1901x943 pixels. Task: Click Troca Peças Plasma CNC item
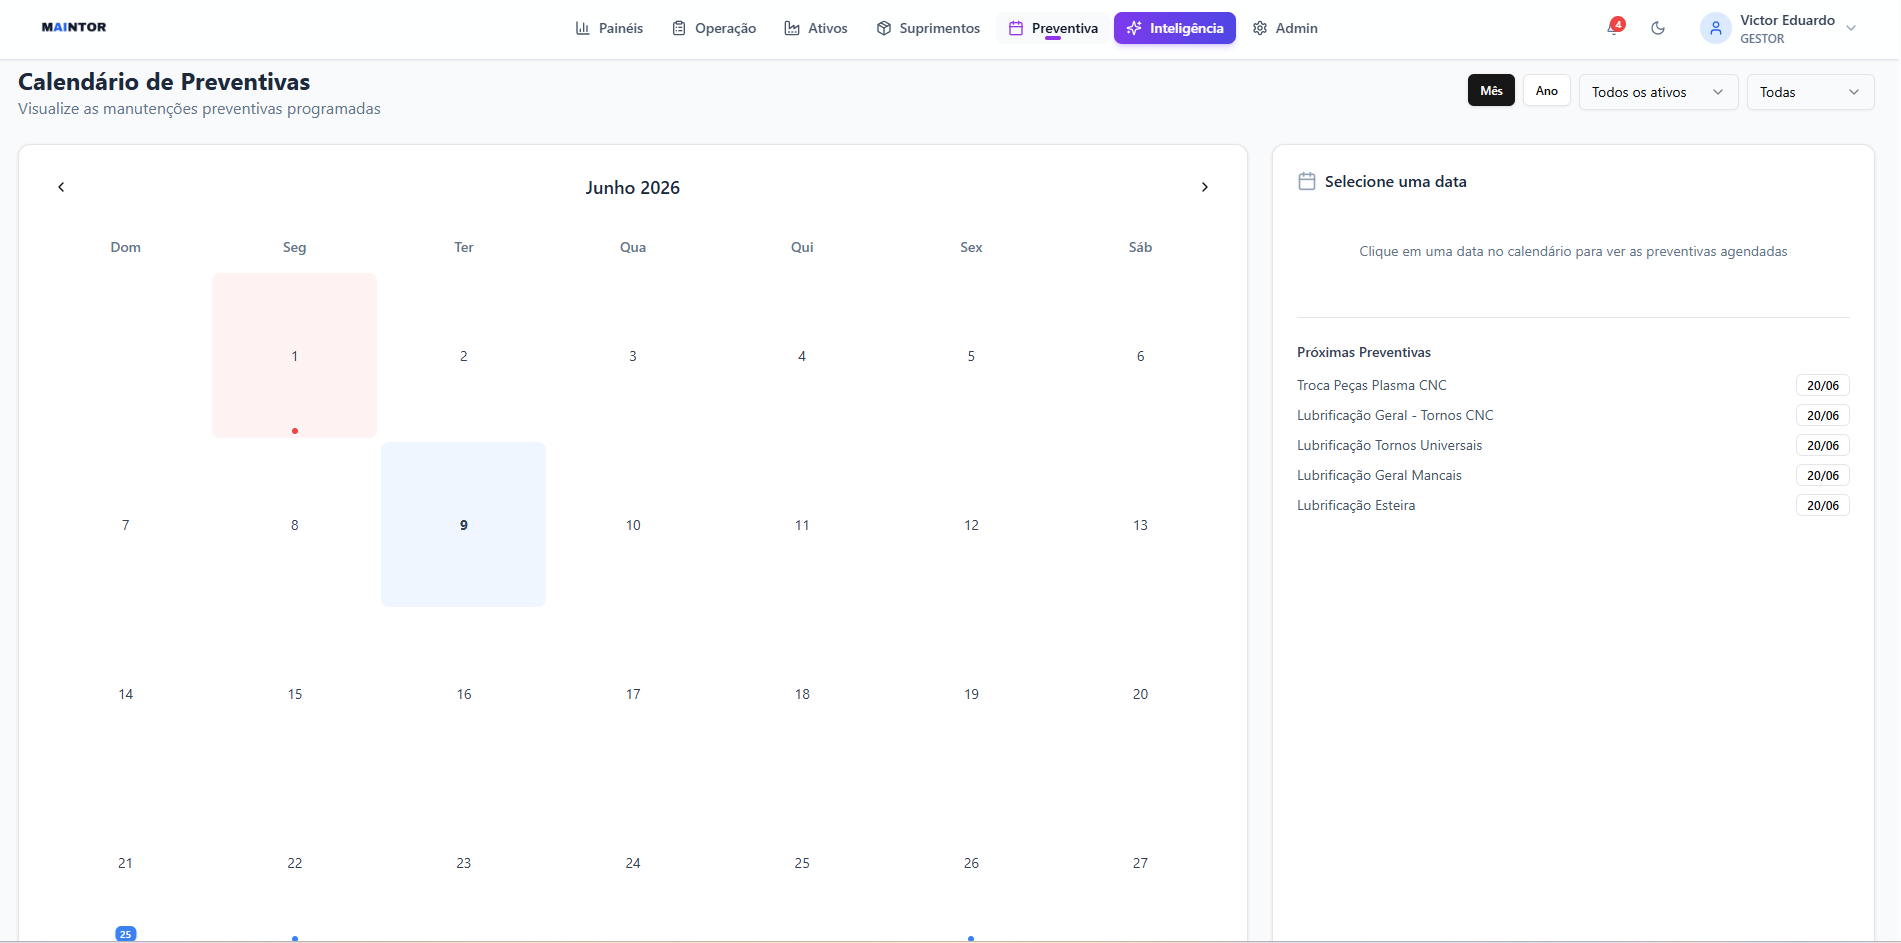(1371, 385)
